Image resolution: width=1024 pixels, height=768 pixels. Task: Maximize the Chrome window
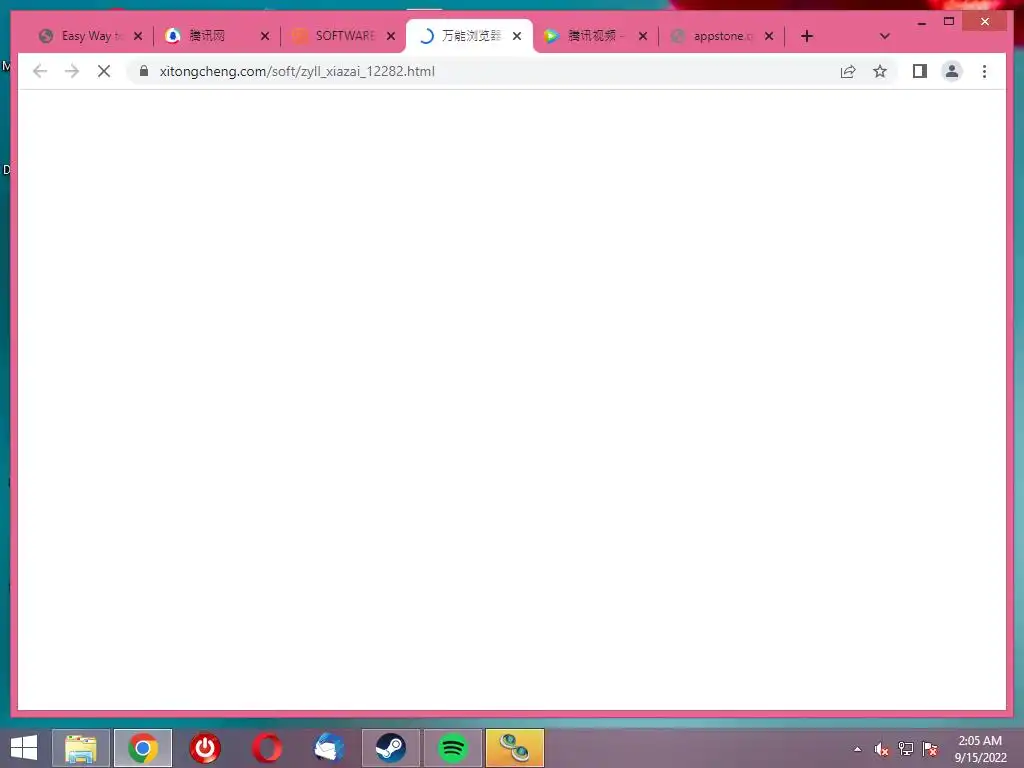click(949, 22)
